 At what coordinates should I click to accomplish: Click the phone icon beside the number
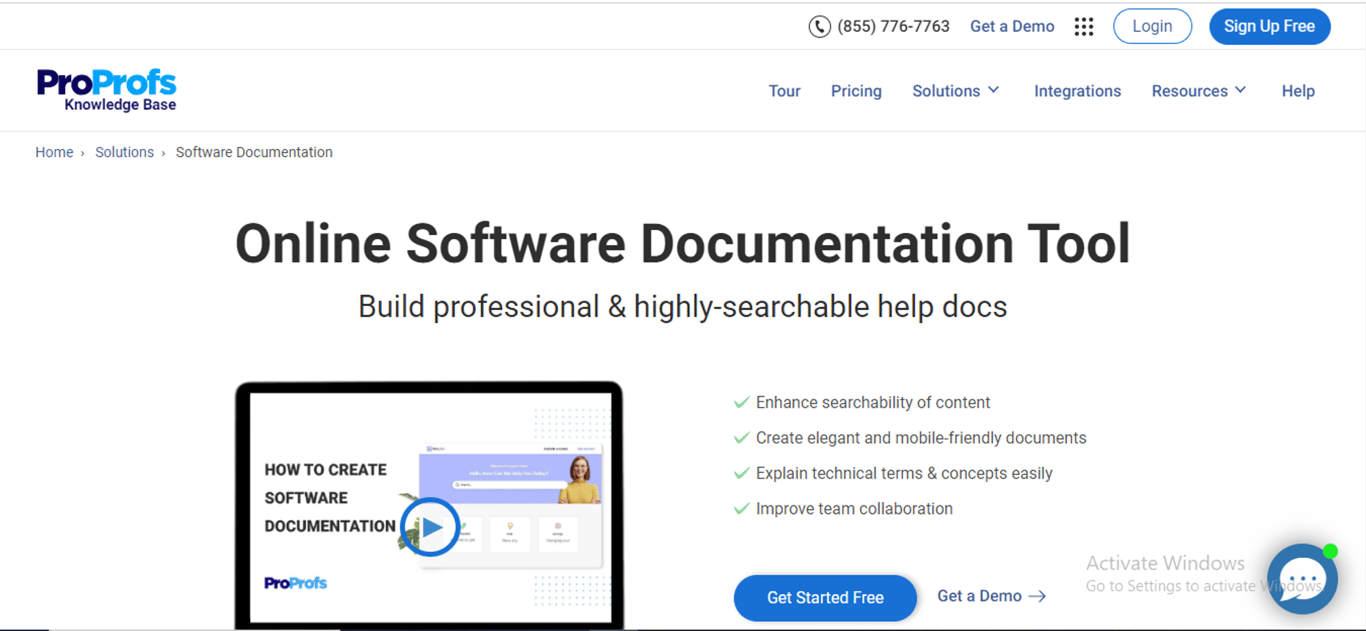[819, 27]
